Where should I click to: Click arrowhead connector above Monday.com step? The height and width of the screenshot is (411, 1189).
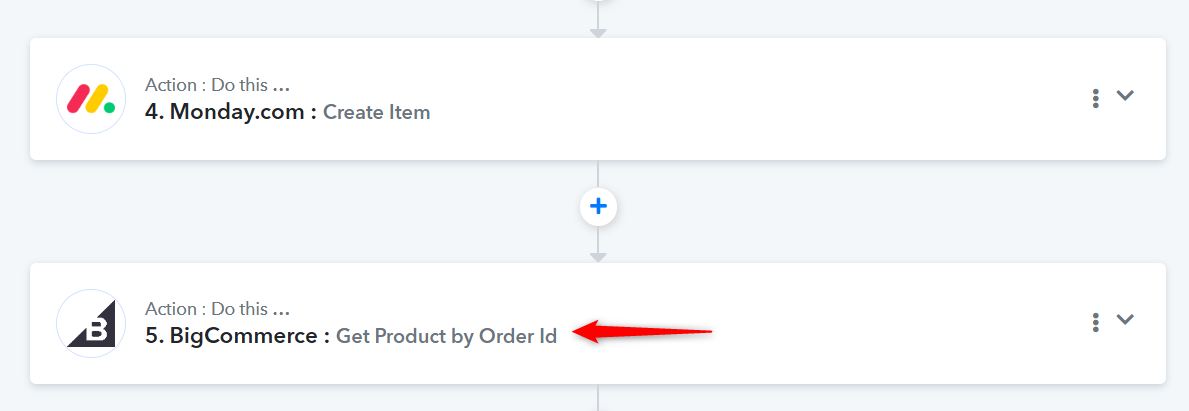(598, 33)
